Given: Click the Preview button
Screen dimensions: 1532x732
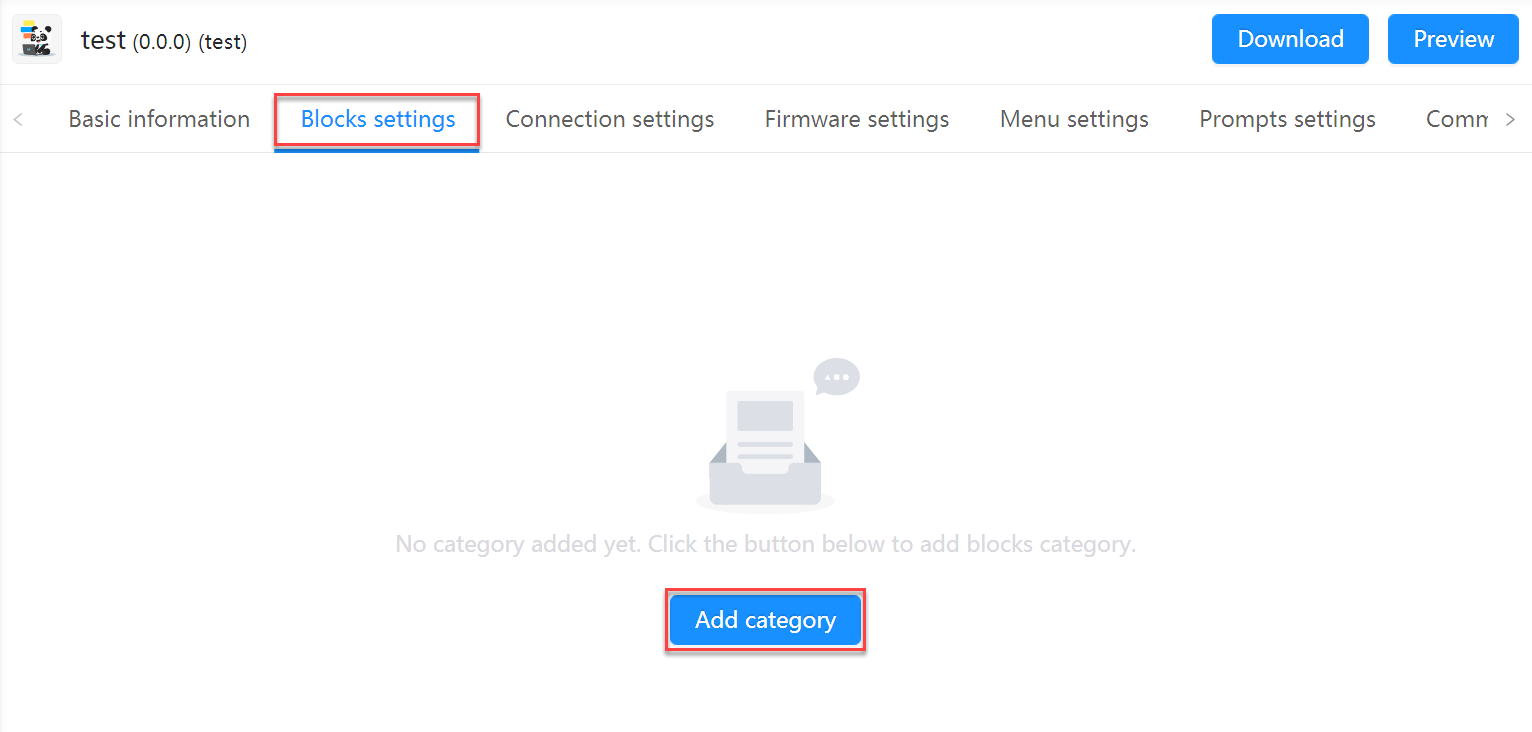Looking at the screenshot, I should click(1453, 39).
